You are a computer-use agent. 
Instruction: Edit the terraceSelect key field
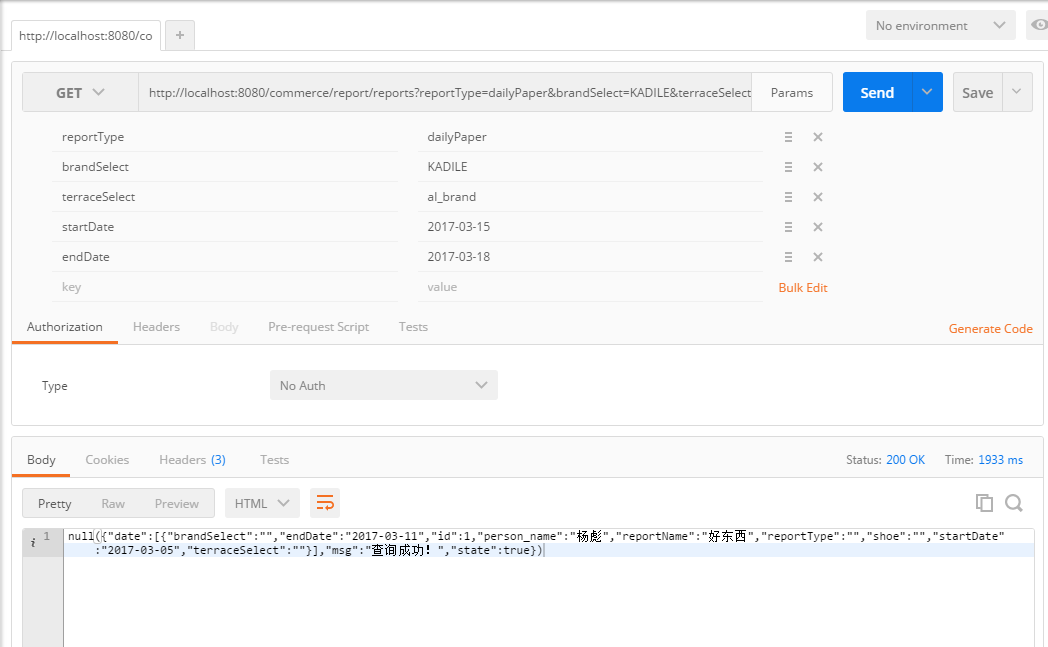coord(225,197)
